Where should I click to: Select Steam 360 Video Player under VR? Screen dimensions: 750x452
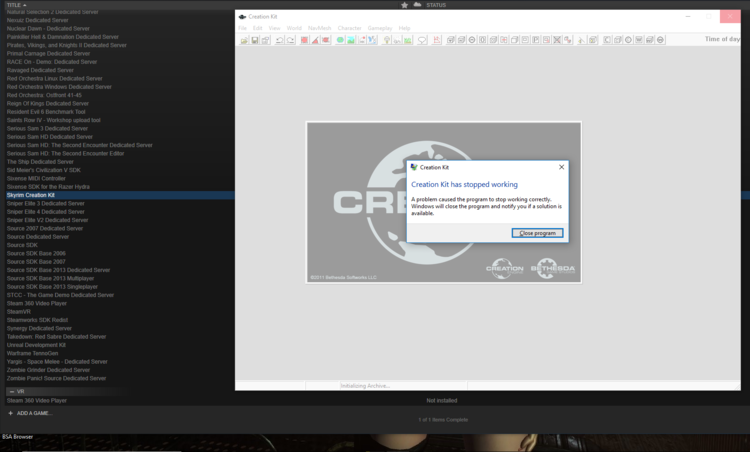click(x=36, y=401)
